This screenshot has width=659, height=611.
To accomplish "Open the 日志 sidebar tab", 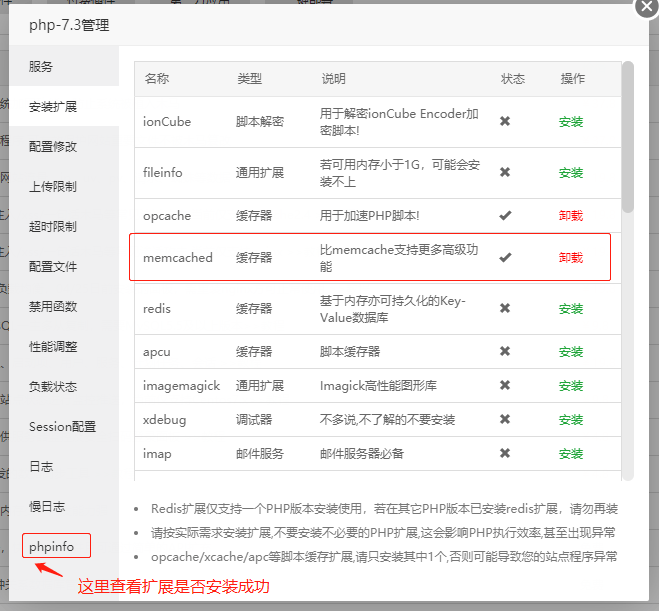I will coord(64,466).
